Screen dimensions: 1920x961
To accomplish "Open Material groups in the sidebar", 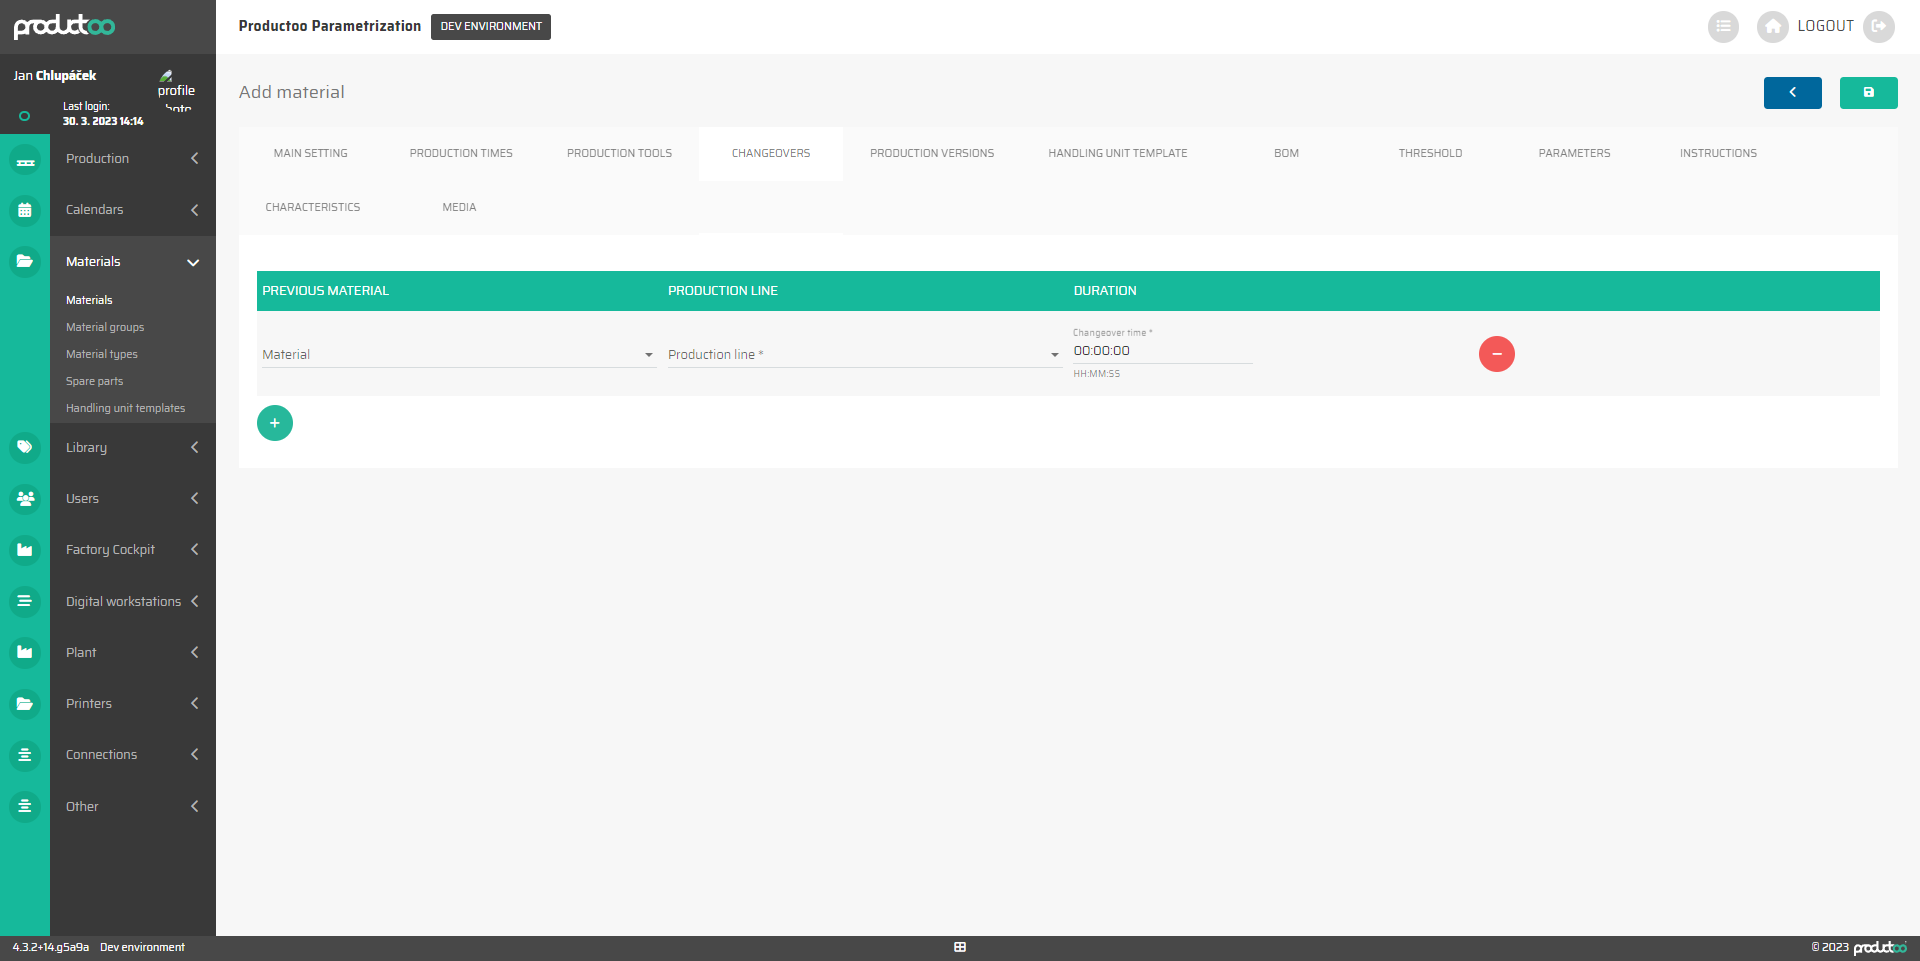I will [105, 327].
